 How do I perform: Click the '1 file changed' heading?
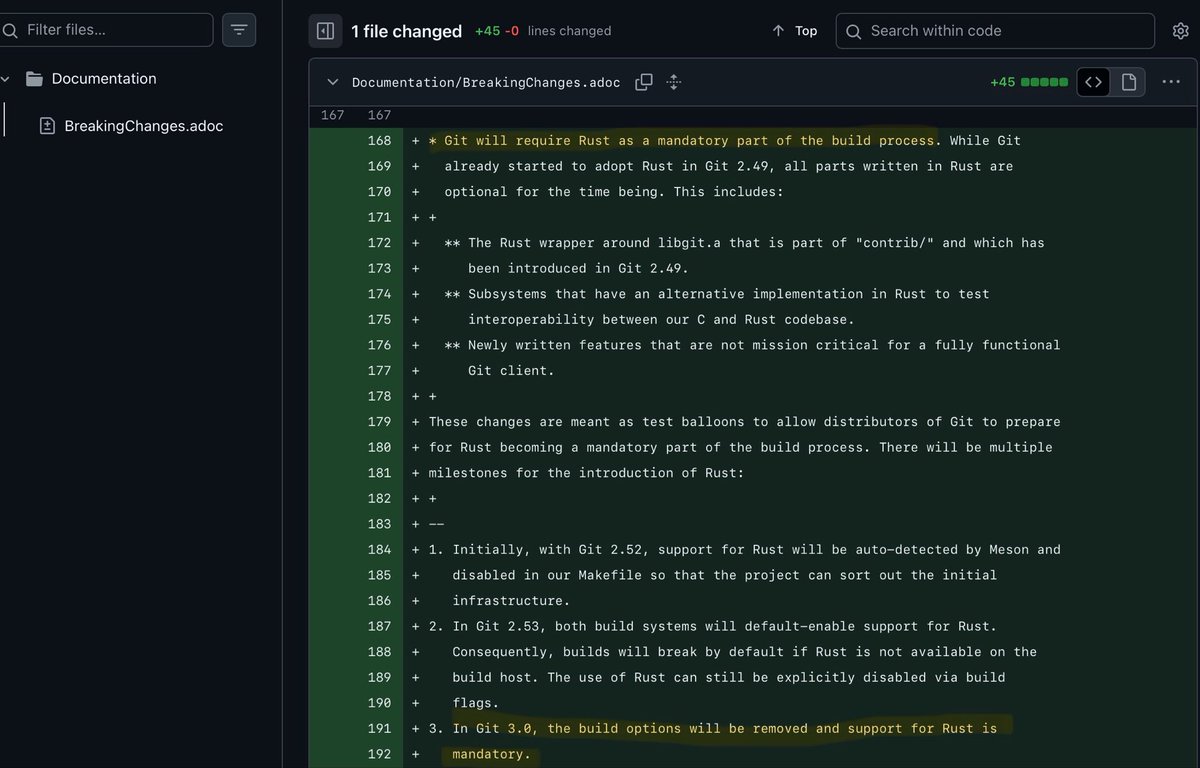[406, 31]
